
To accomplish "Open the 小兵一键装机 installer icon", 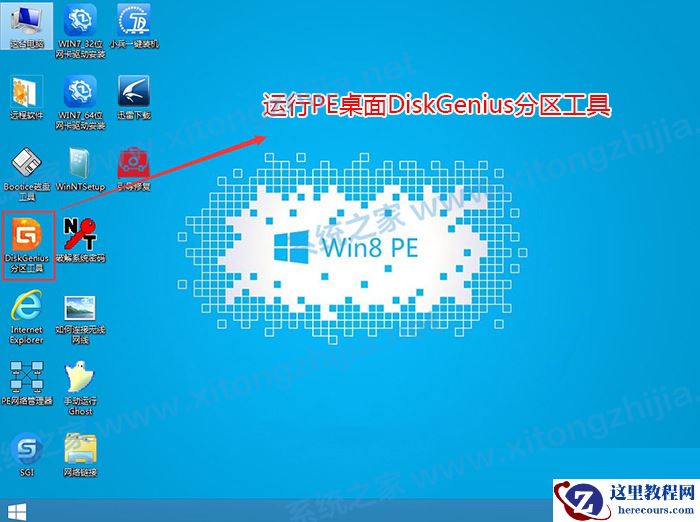I will (134, 25).
